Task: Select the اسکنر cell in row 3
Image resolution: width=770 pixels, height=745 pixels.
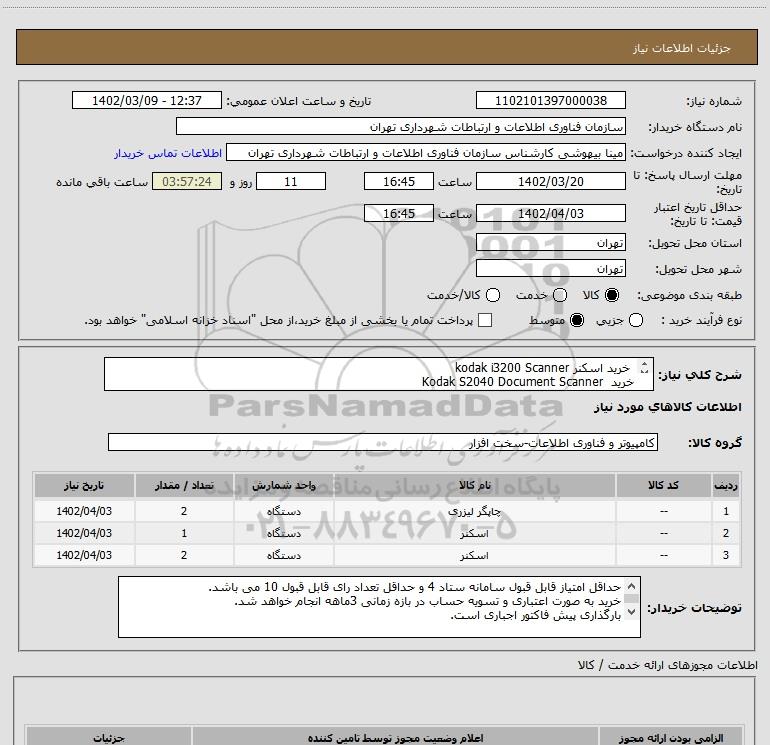Action: pos(474,555)
